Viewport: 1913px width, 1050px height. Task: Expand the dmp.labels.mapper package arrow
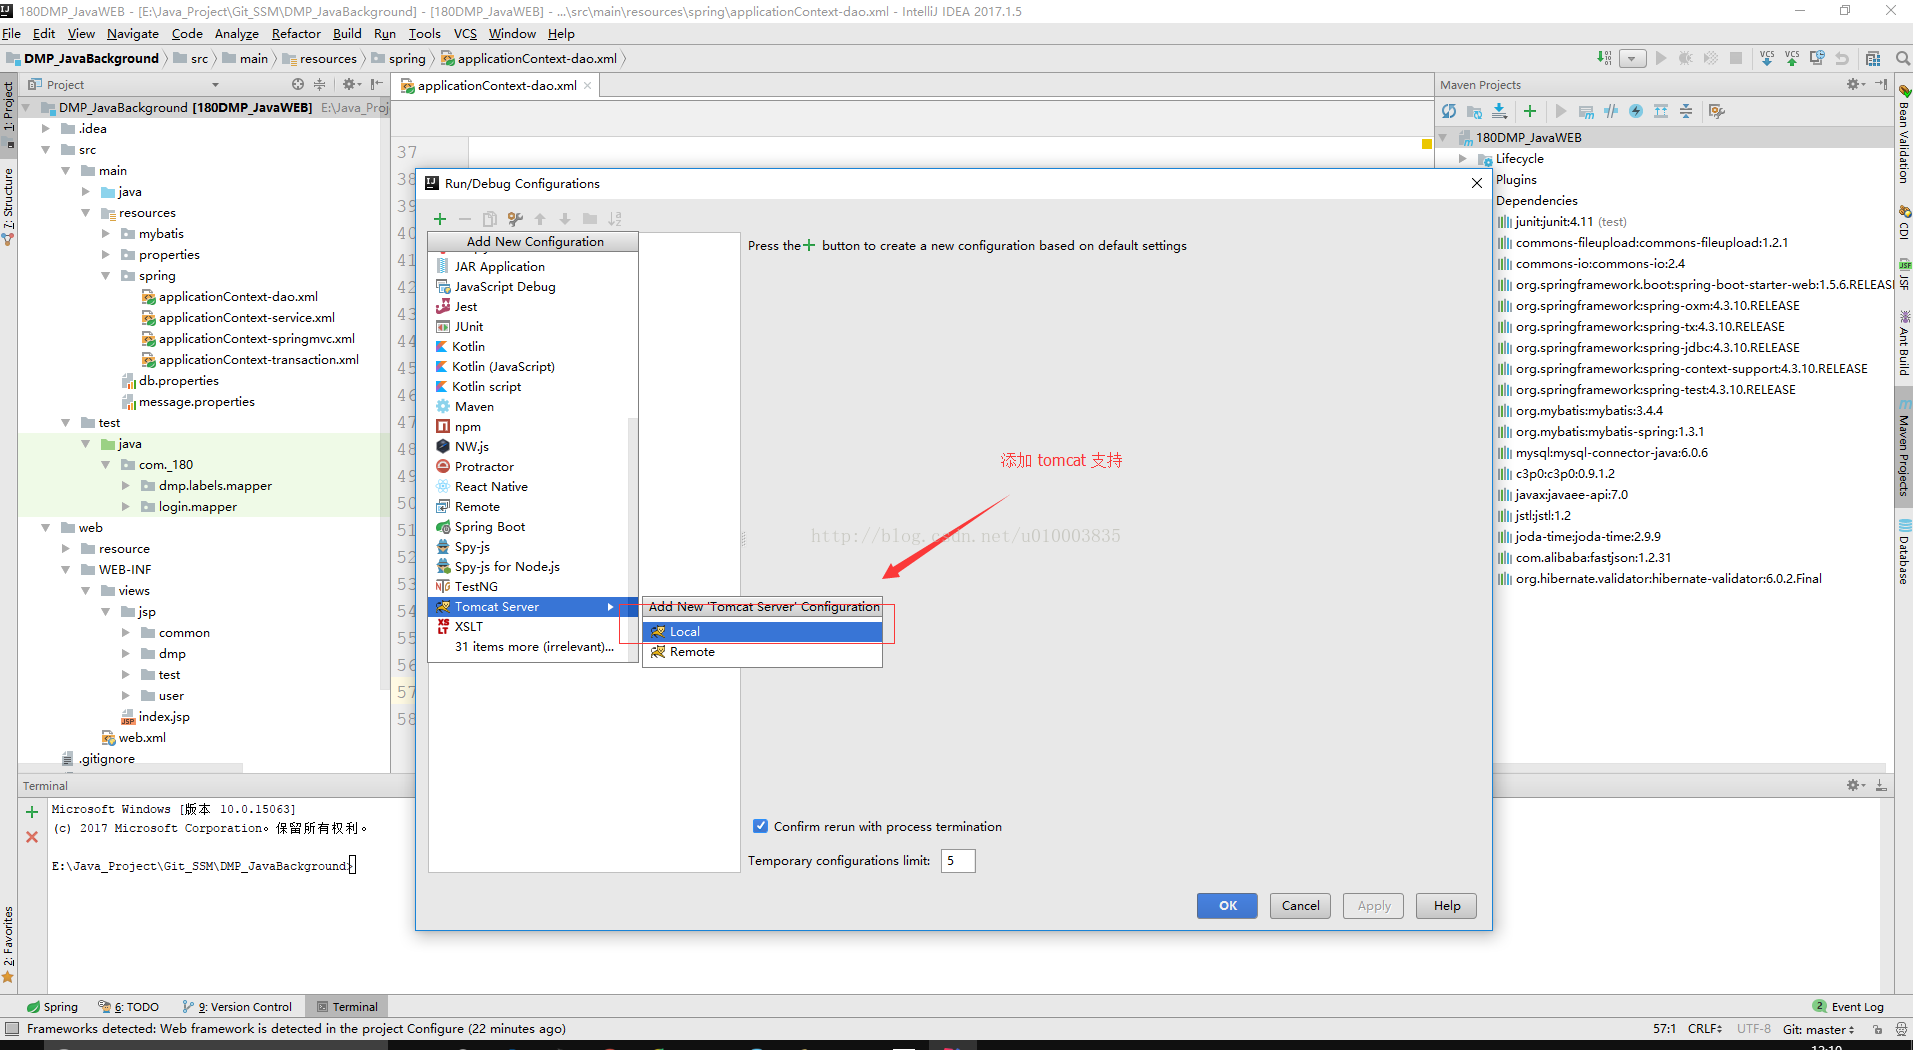[x=125, y=485]
